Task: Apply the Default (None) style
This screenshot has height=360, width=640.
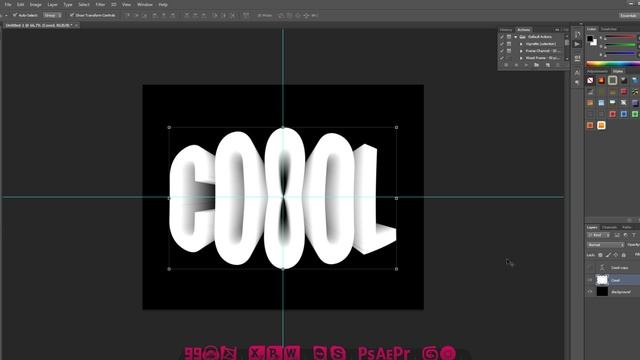Action: coord(590,80)
